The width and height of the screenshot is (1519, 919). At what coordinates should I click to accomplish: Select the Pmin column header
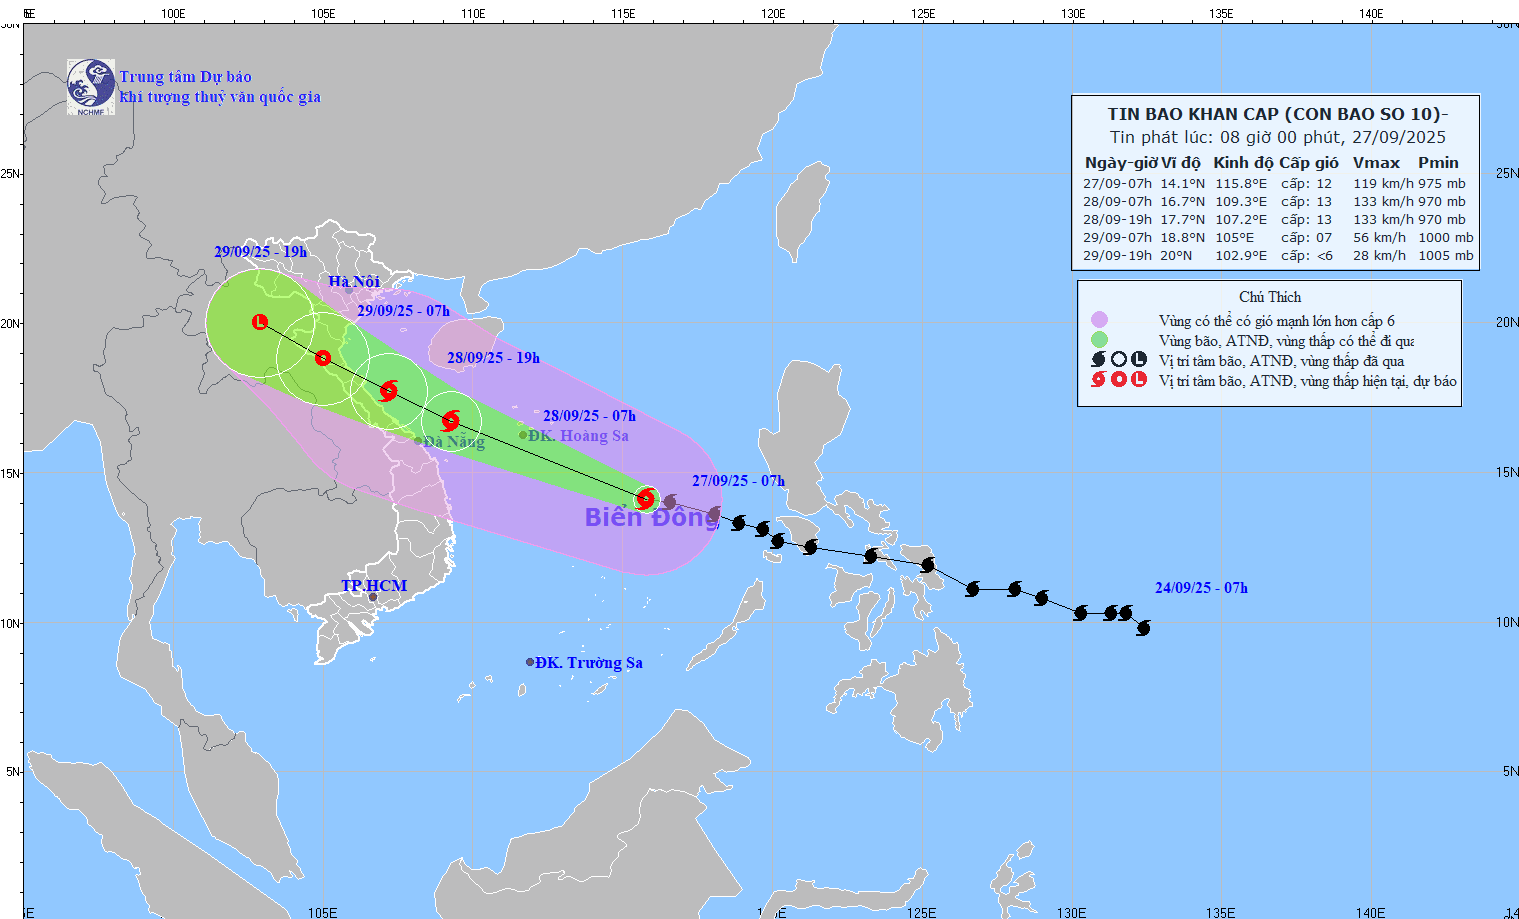coord(1437,162)
